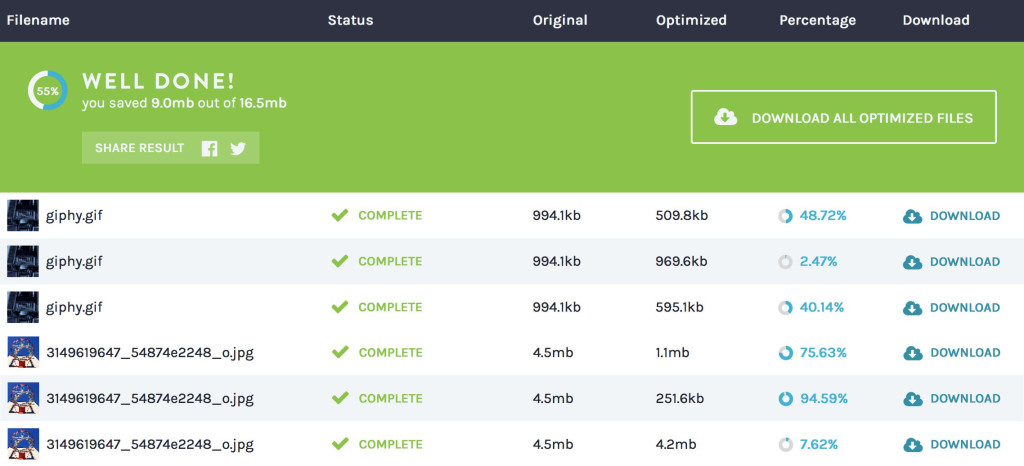Select the 48.72% percentage value
The width and height of the screenshot is (1024, 466).
[x=823, y=216]
